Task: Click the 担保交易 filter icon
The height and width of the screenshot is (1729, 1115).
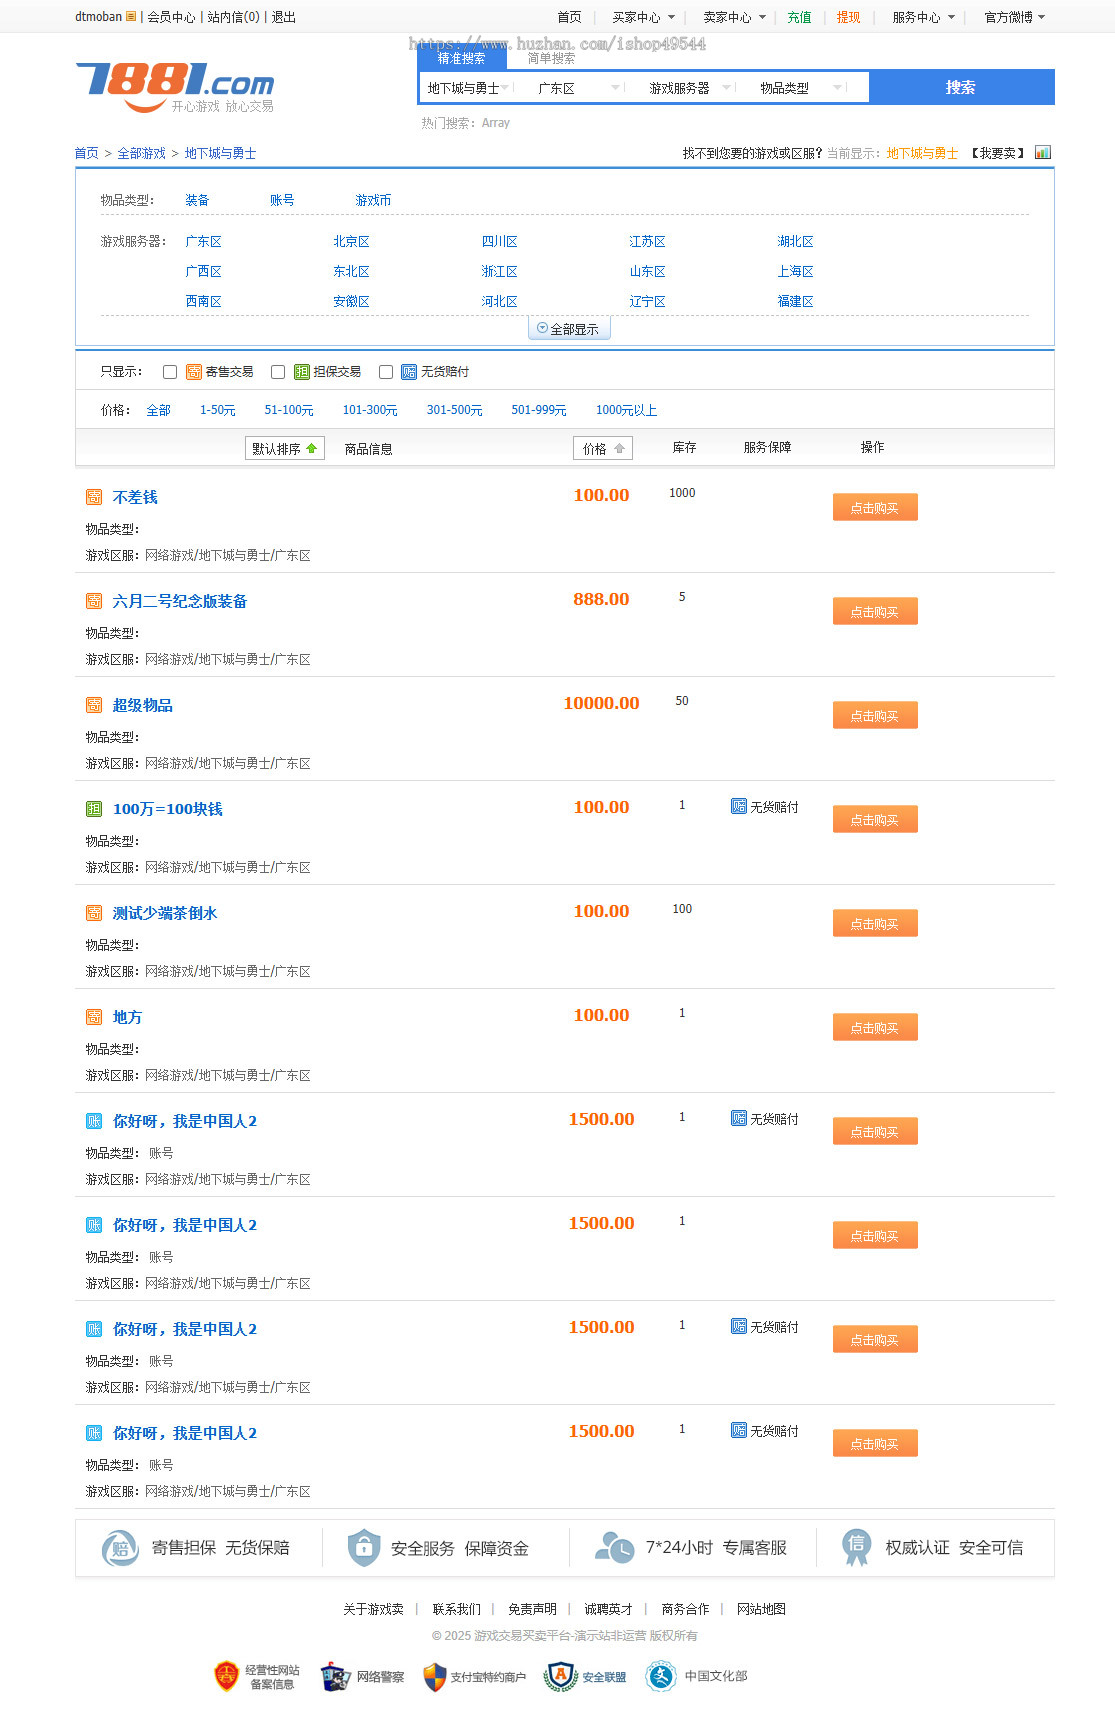Action: (302, 372)
